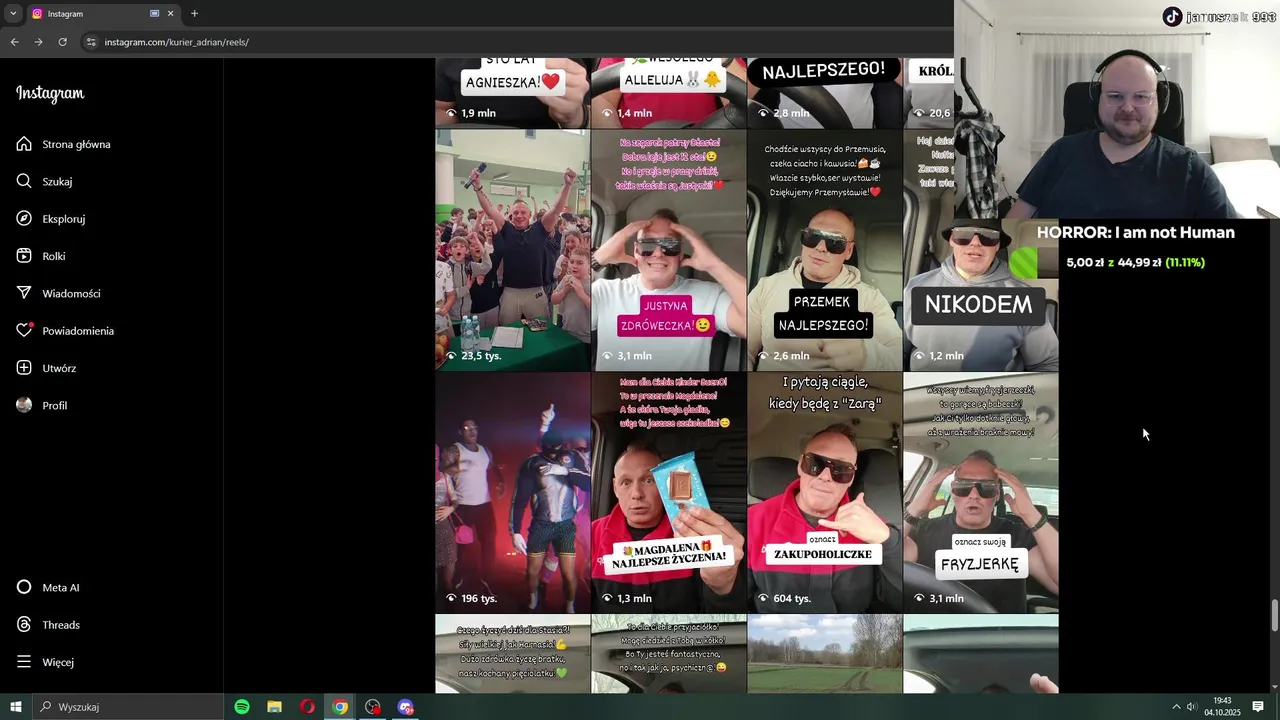Screen dimensions: 1280x720
Task: Click the Wyszukaj taskbar search box
Action: [128, 707]
